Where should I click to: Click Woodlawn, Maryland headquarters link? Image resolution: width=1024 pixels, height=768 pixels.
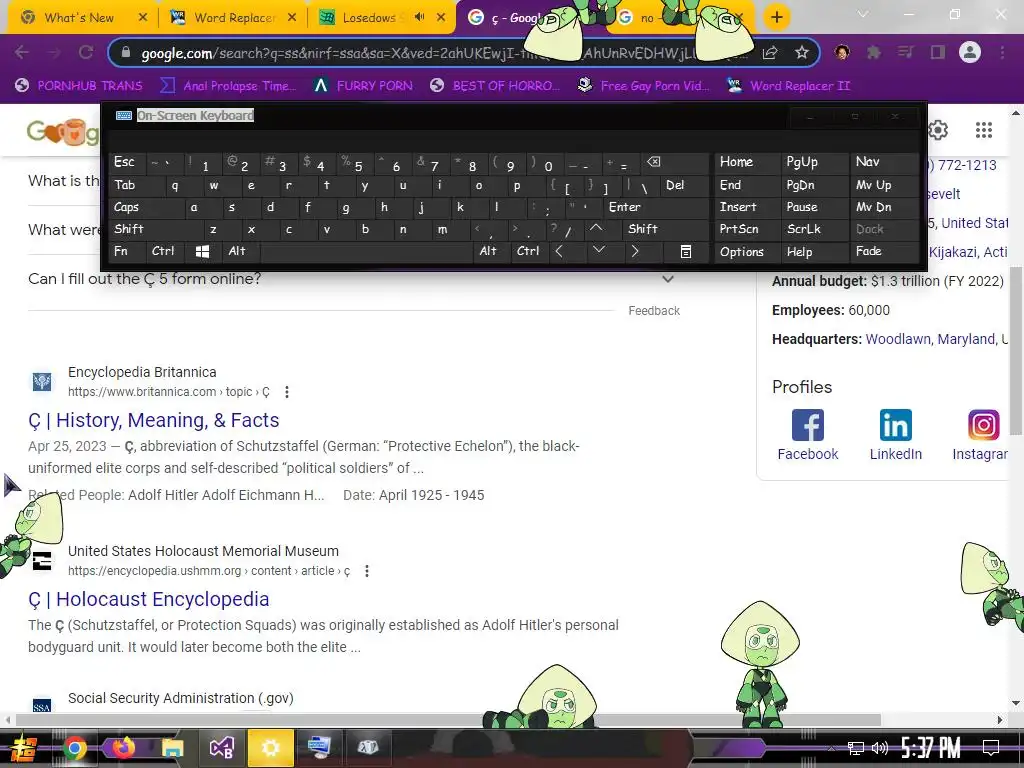(930, 339)
